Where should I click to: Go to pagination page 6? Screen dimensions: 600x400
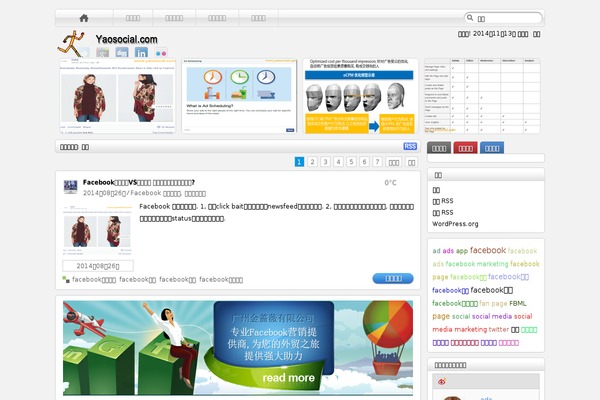tap(364, 162)
